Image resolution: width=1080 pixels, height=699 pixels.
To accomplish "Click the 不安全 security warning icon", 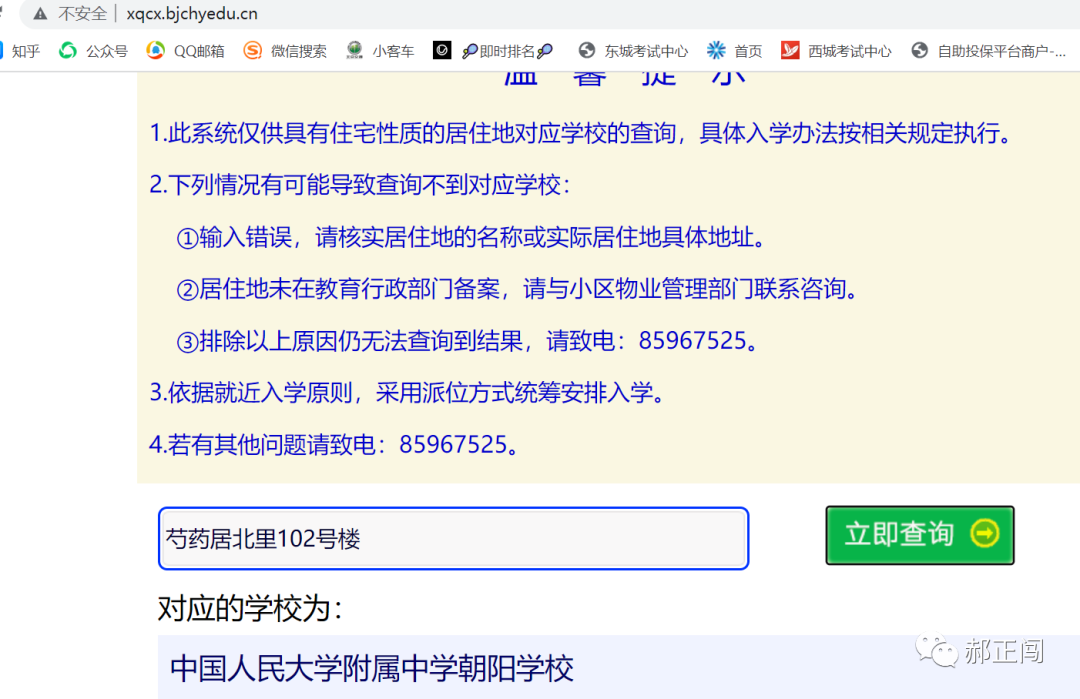I will (41, 14).
